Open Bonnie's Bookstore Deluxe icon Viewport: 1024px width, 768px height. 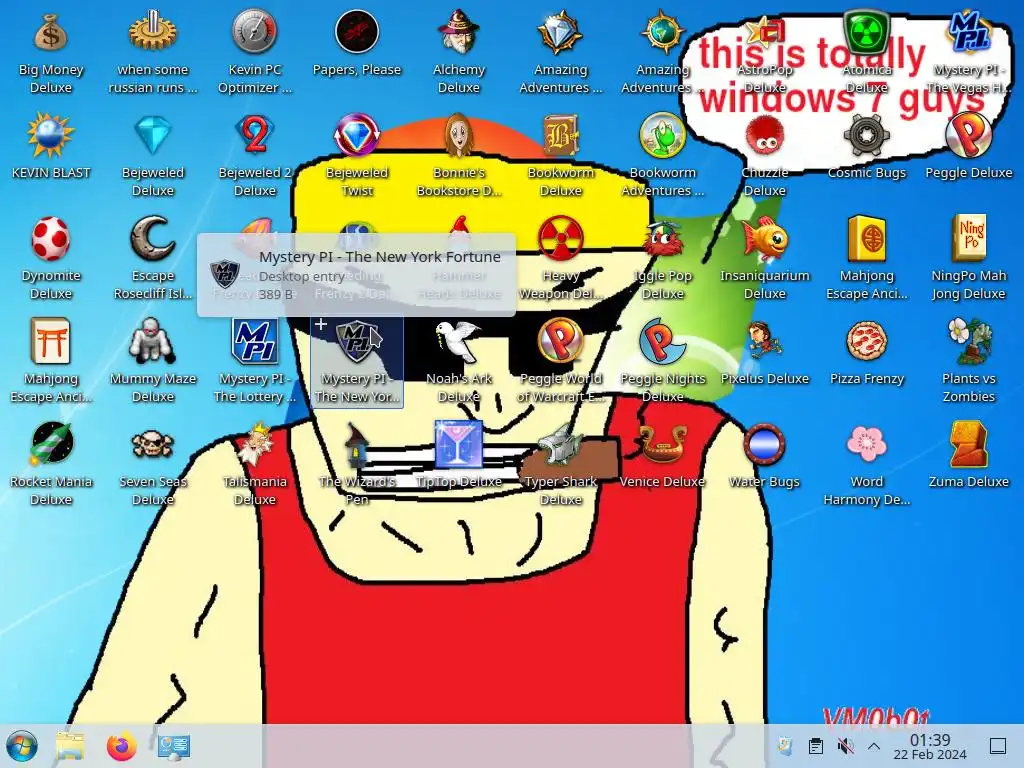pyautogui.click(x=458, y=135)
